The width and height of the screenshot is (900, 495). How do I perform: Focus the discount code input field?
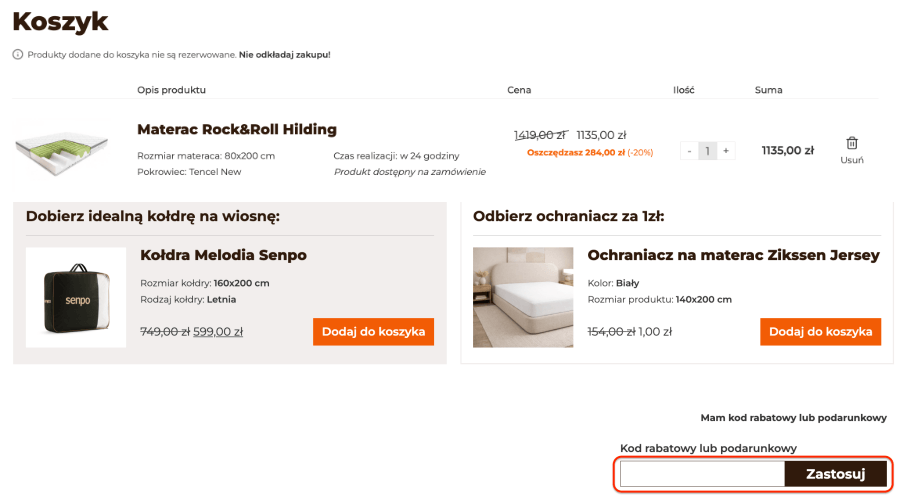coord(702,473)
